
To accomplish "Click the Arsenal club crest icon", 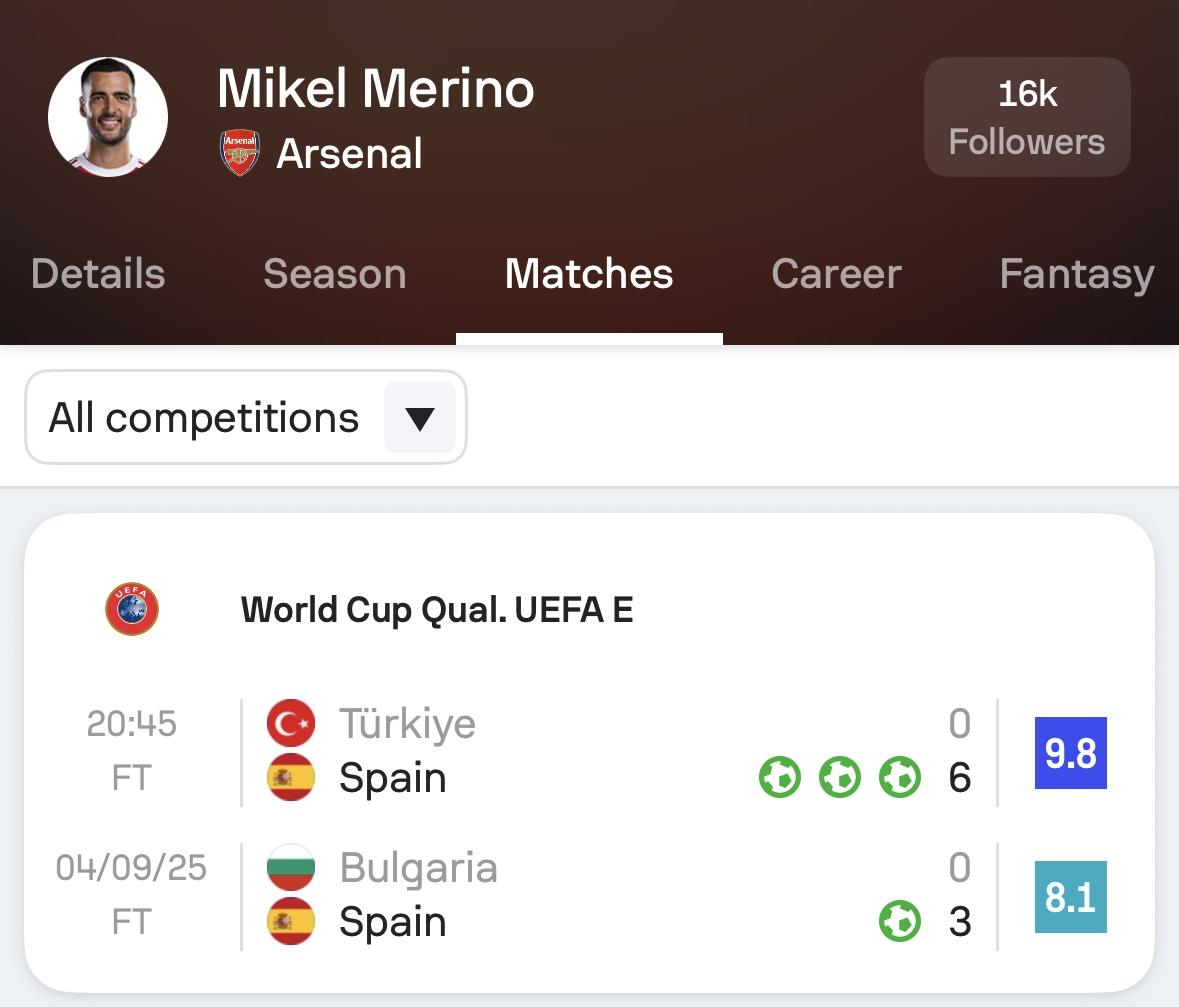I will (239, 153).
